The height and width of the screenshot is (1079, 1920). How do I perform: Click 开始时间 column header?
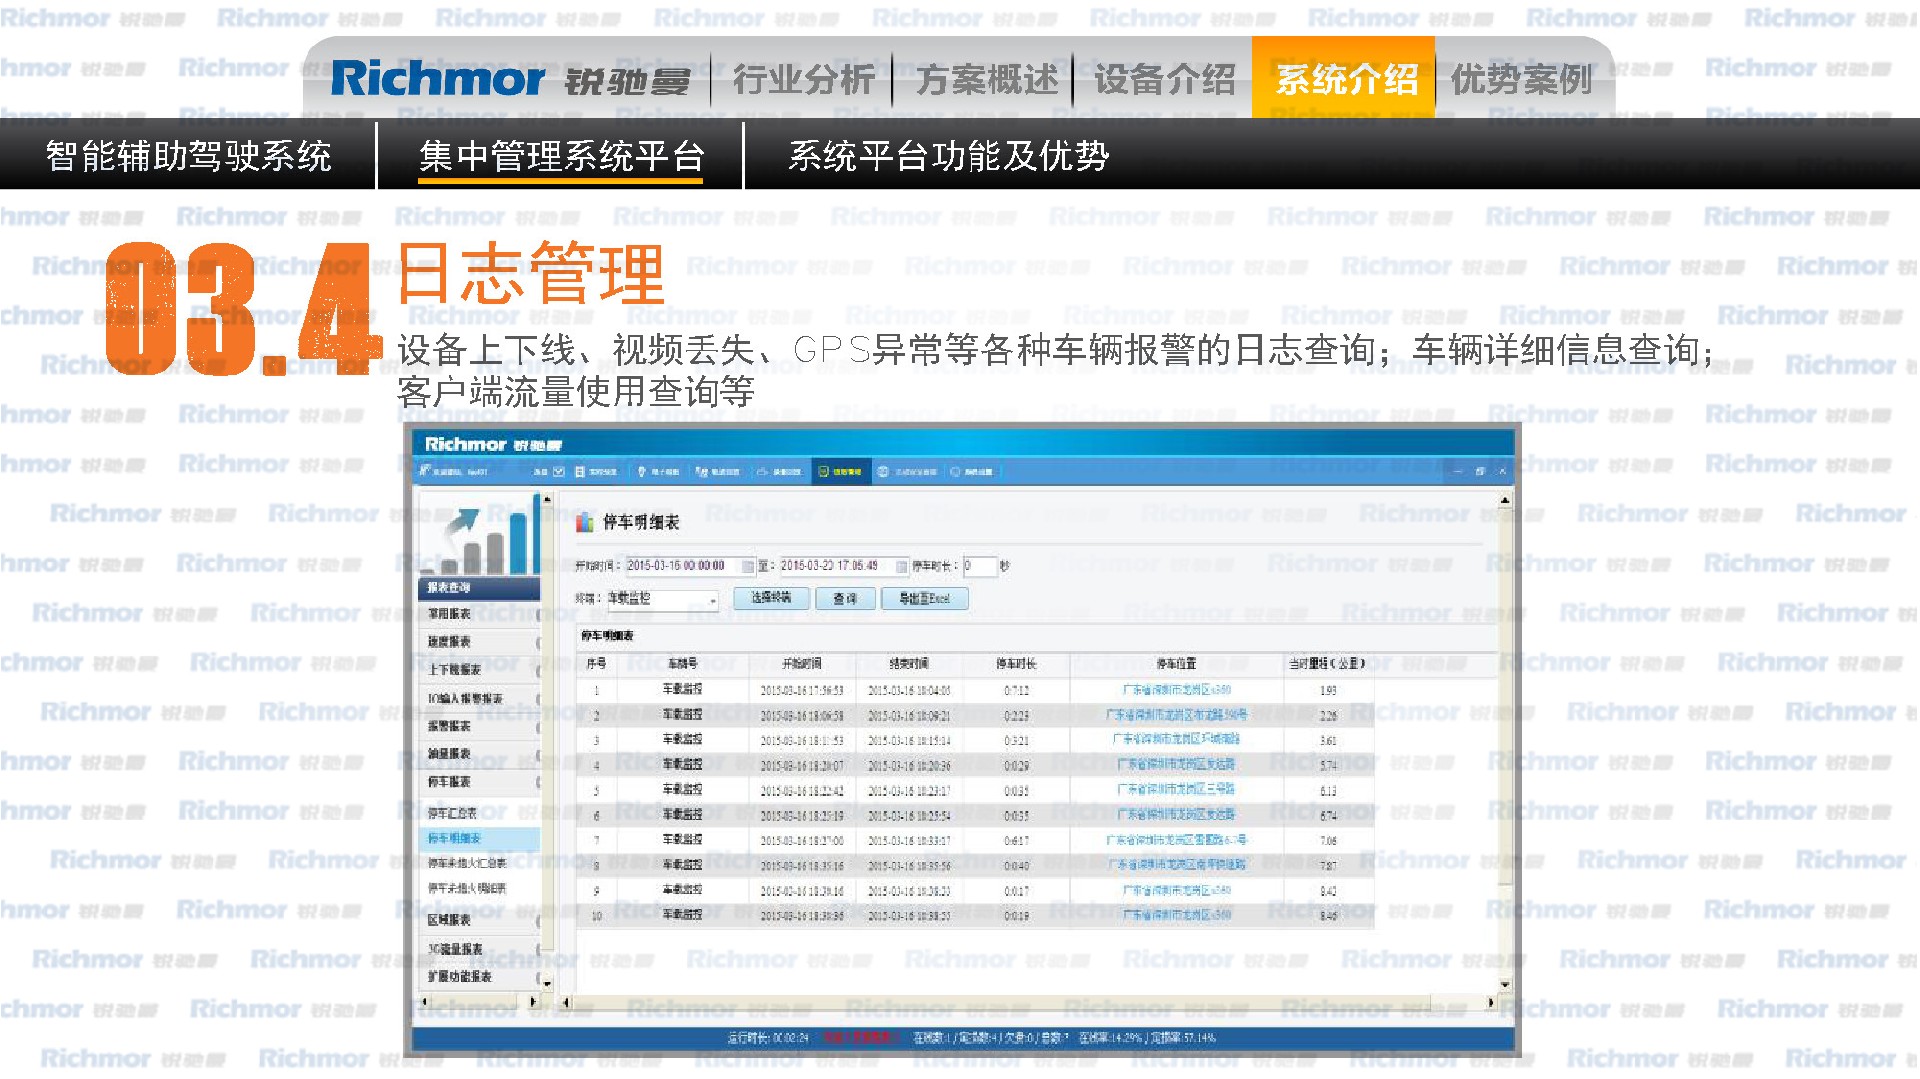[x=802, y=664]
